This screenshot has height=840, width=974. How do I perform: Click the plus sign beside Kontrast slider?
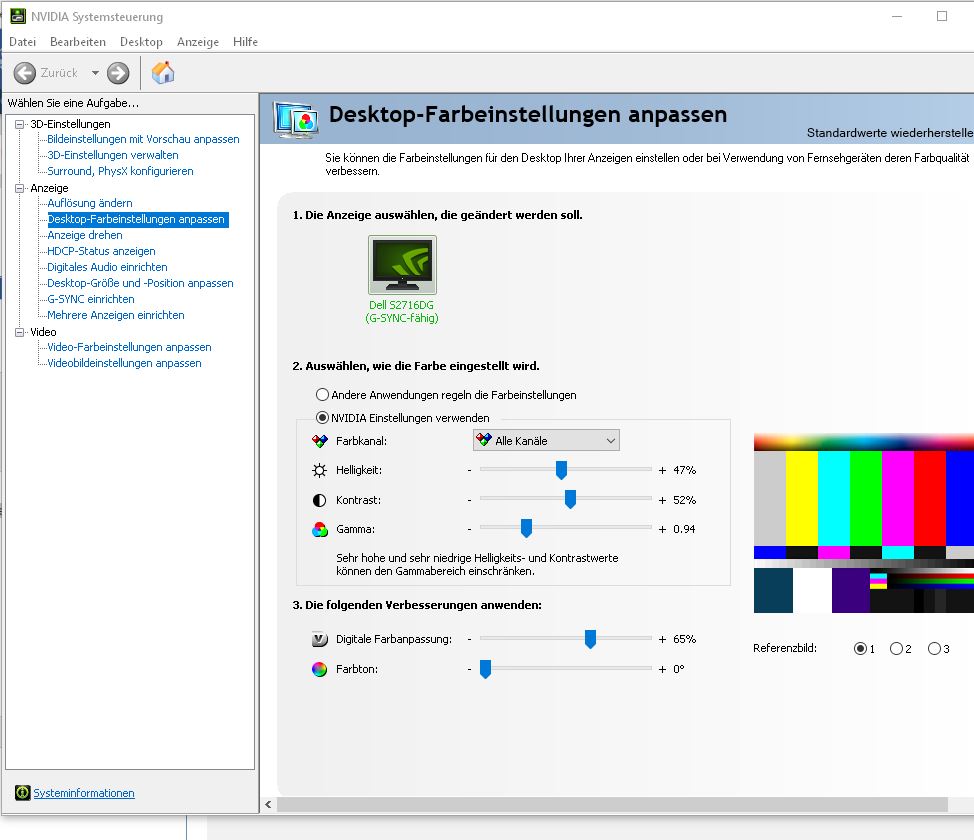click(662, 500)
